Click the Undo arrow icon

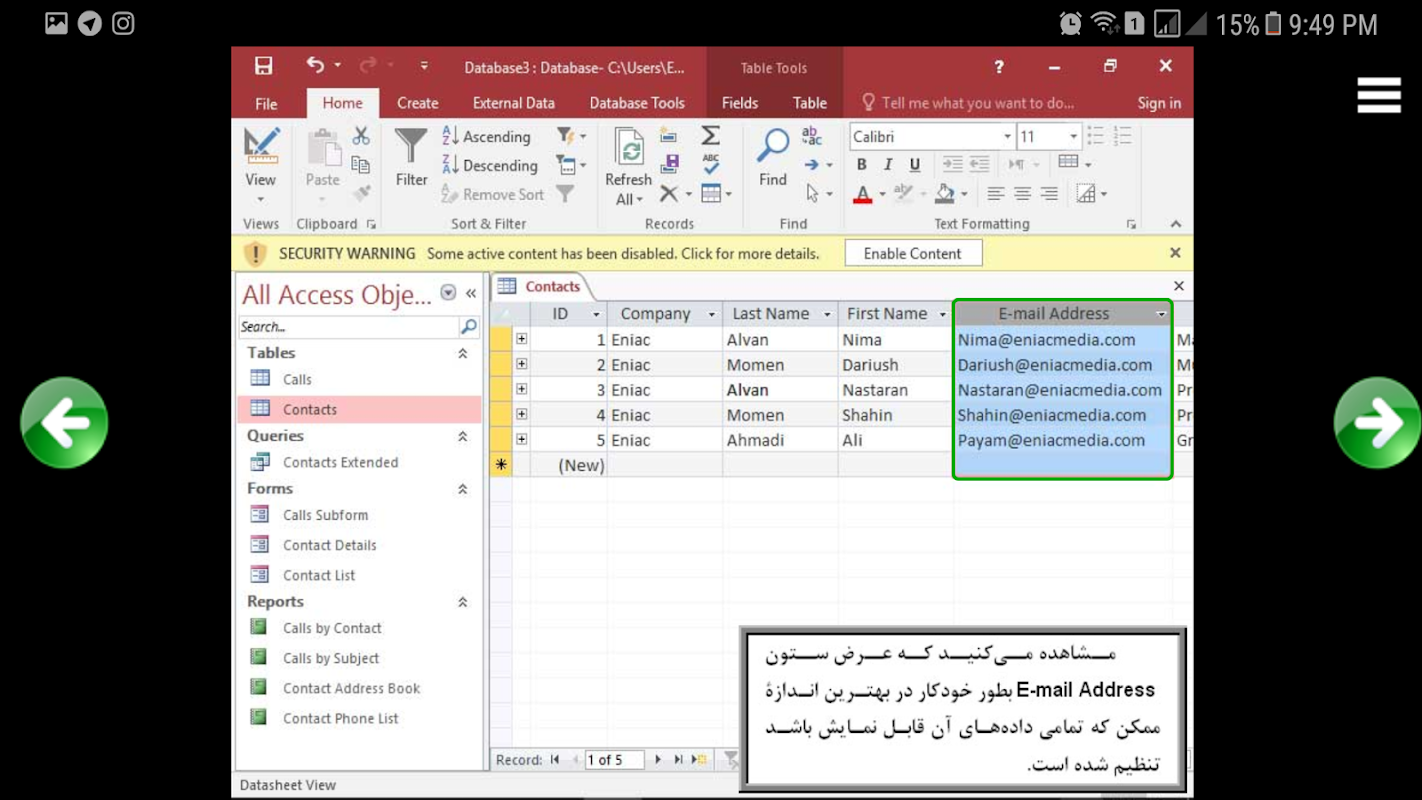pyautogui.click(x=315, y=65)
